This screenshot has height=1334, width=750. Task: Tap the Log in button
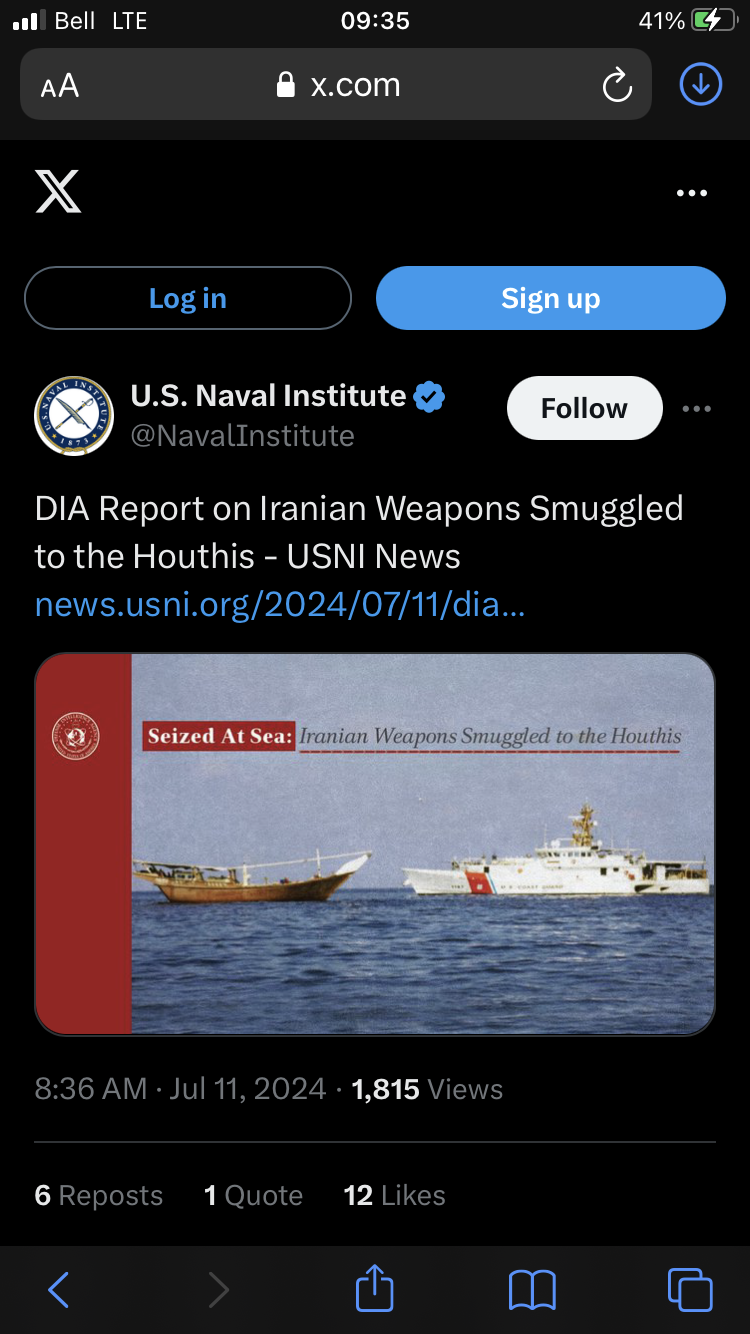click(x=188, y=298)
